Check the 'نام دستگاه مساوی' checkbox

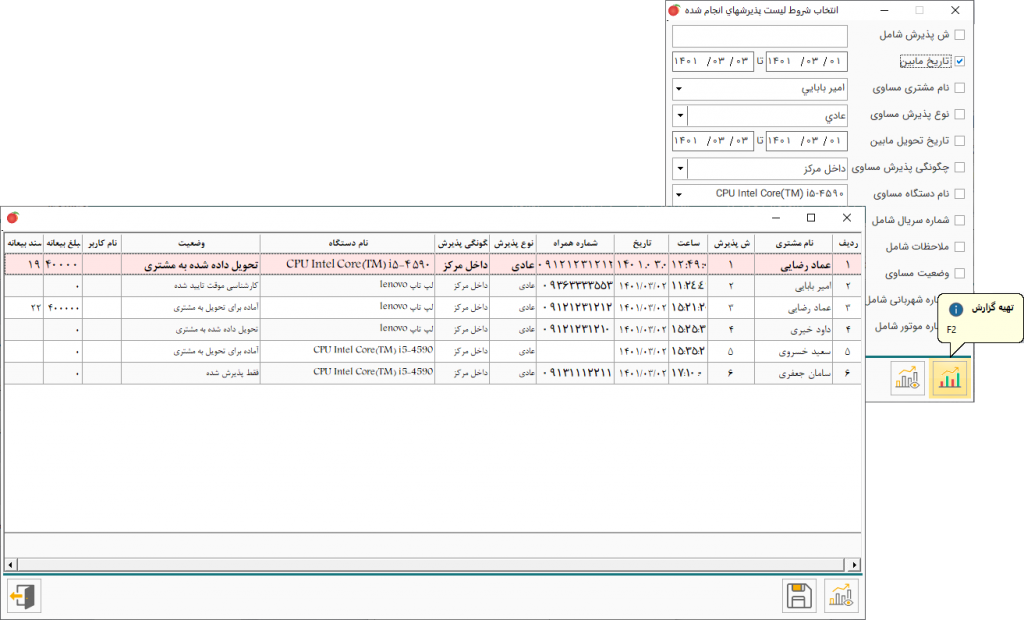coord(959,193)
